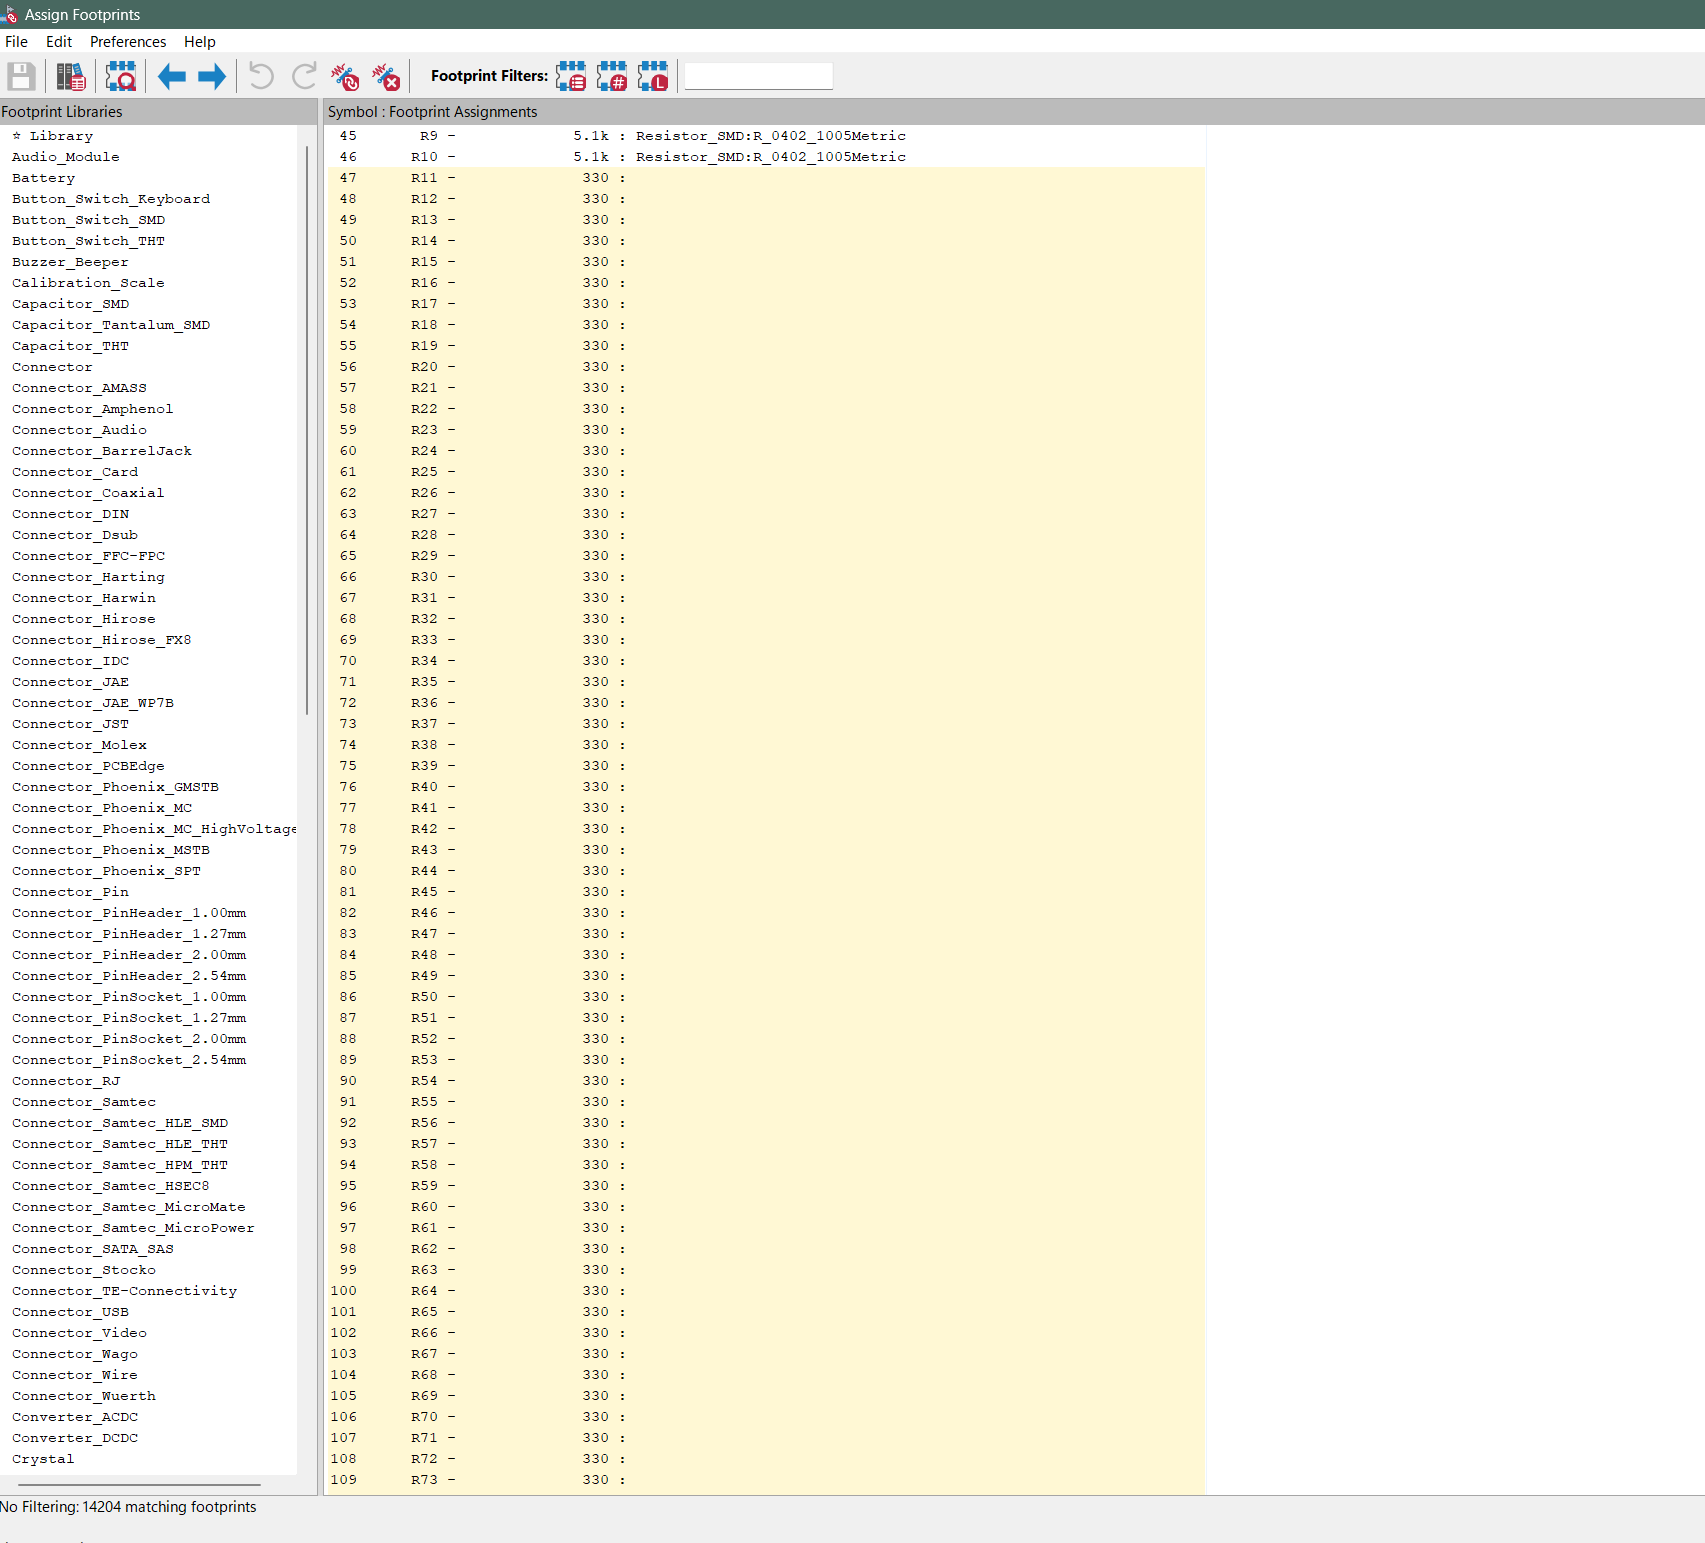Toggle filter footprints by pin count
The image size is (1705, 1543).
click(x=612, y=77)
